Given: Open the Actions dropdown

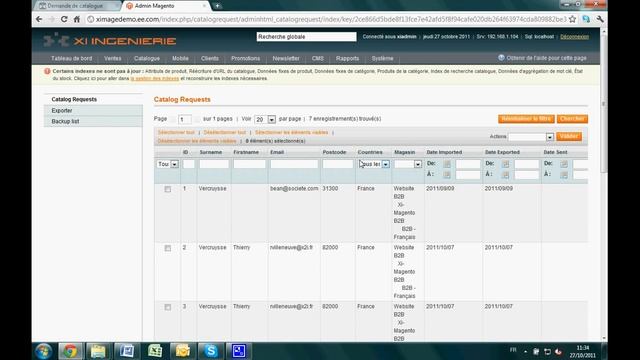Looking at the screenshot, I should click(531, 137).
